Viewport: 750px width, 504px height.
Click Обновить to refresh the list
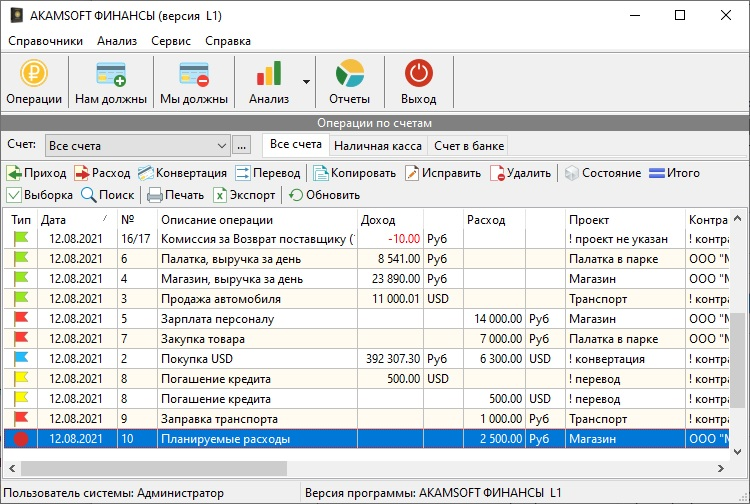click(x=324, y=195)
